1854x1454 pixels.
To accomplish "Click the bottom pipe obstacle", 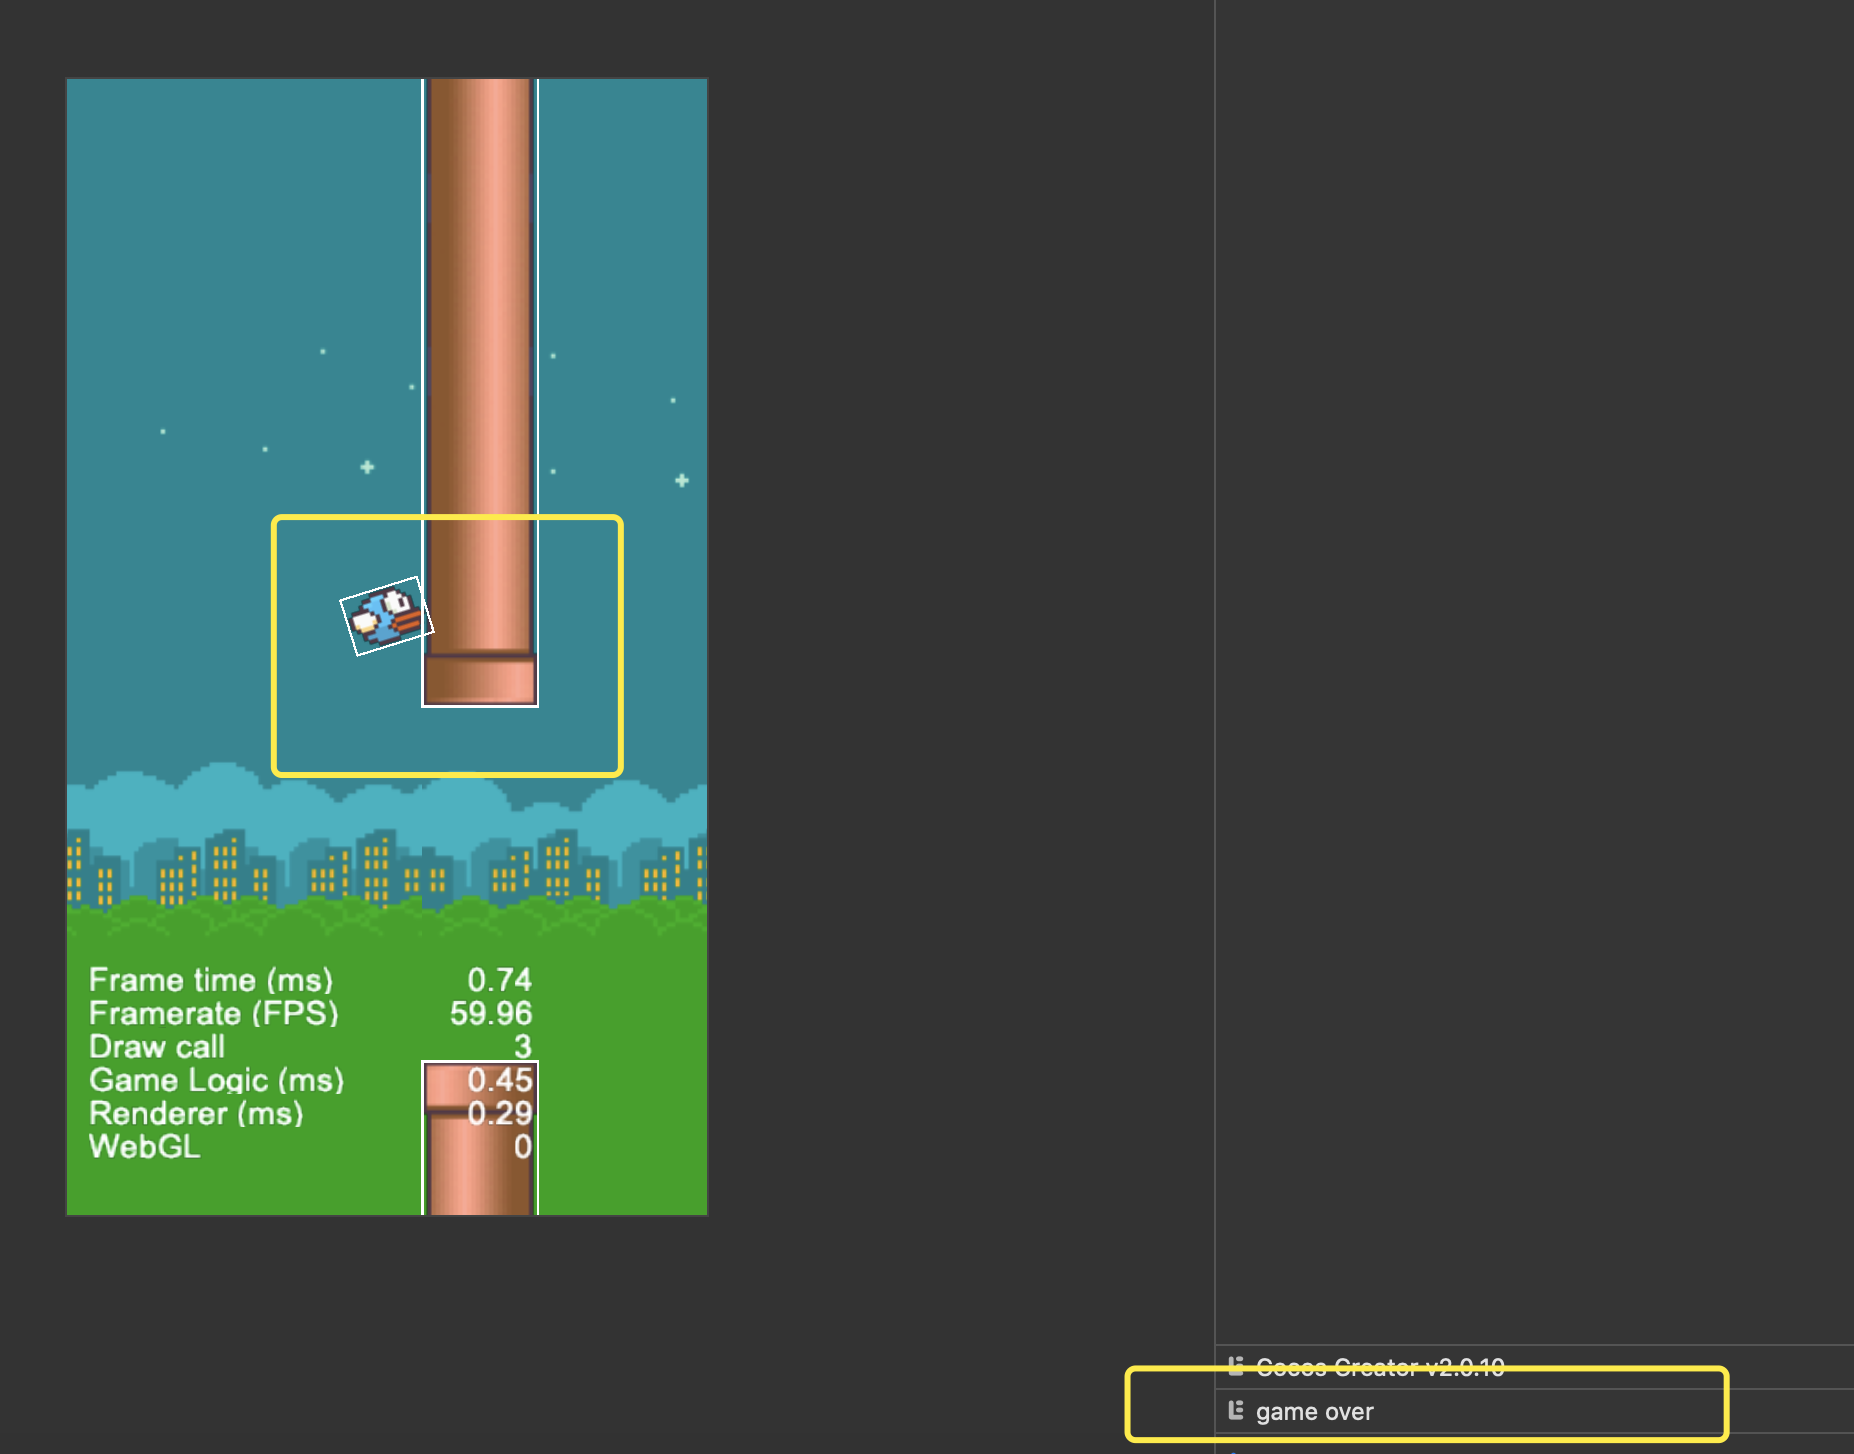I will (x=480, y=1138).
